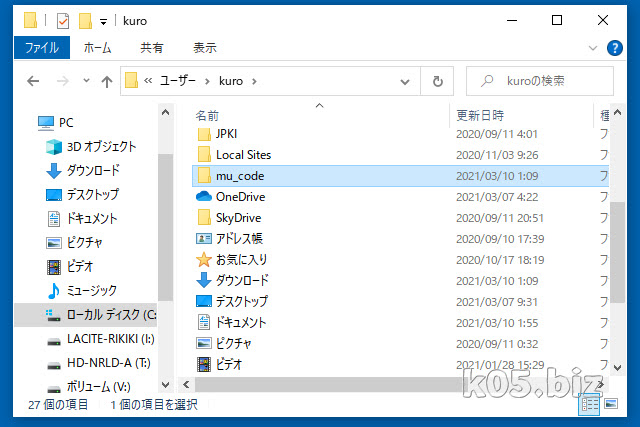
Task: Go back with the left arrow button
Action: coord(33,81)
